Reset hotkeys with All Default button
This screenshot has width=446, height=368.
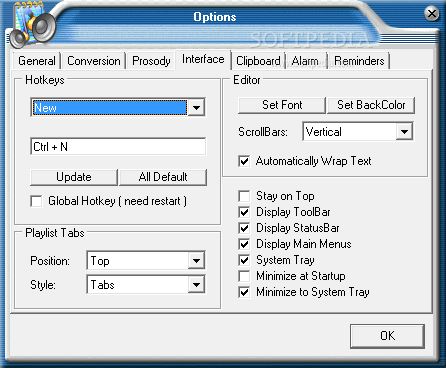pos(163,177)
